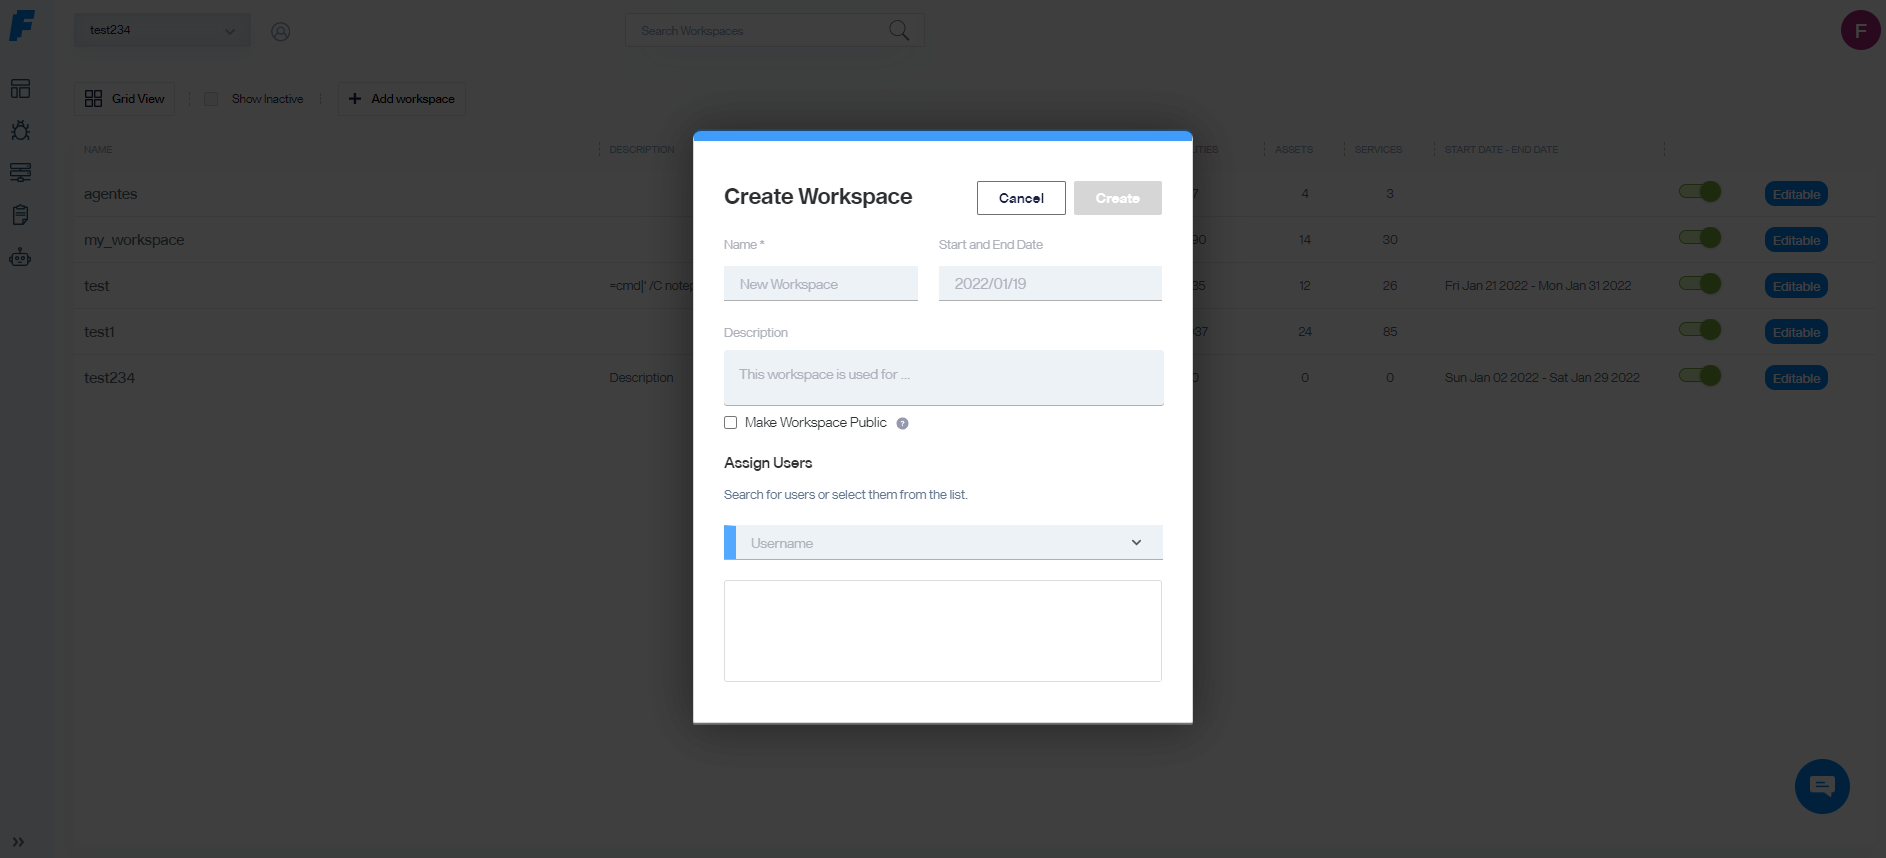Sort by DESCRIPTION column header
The height and width of the screenshot is (858, 1886).
(642, 150)
